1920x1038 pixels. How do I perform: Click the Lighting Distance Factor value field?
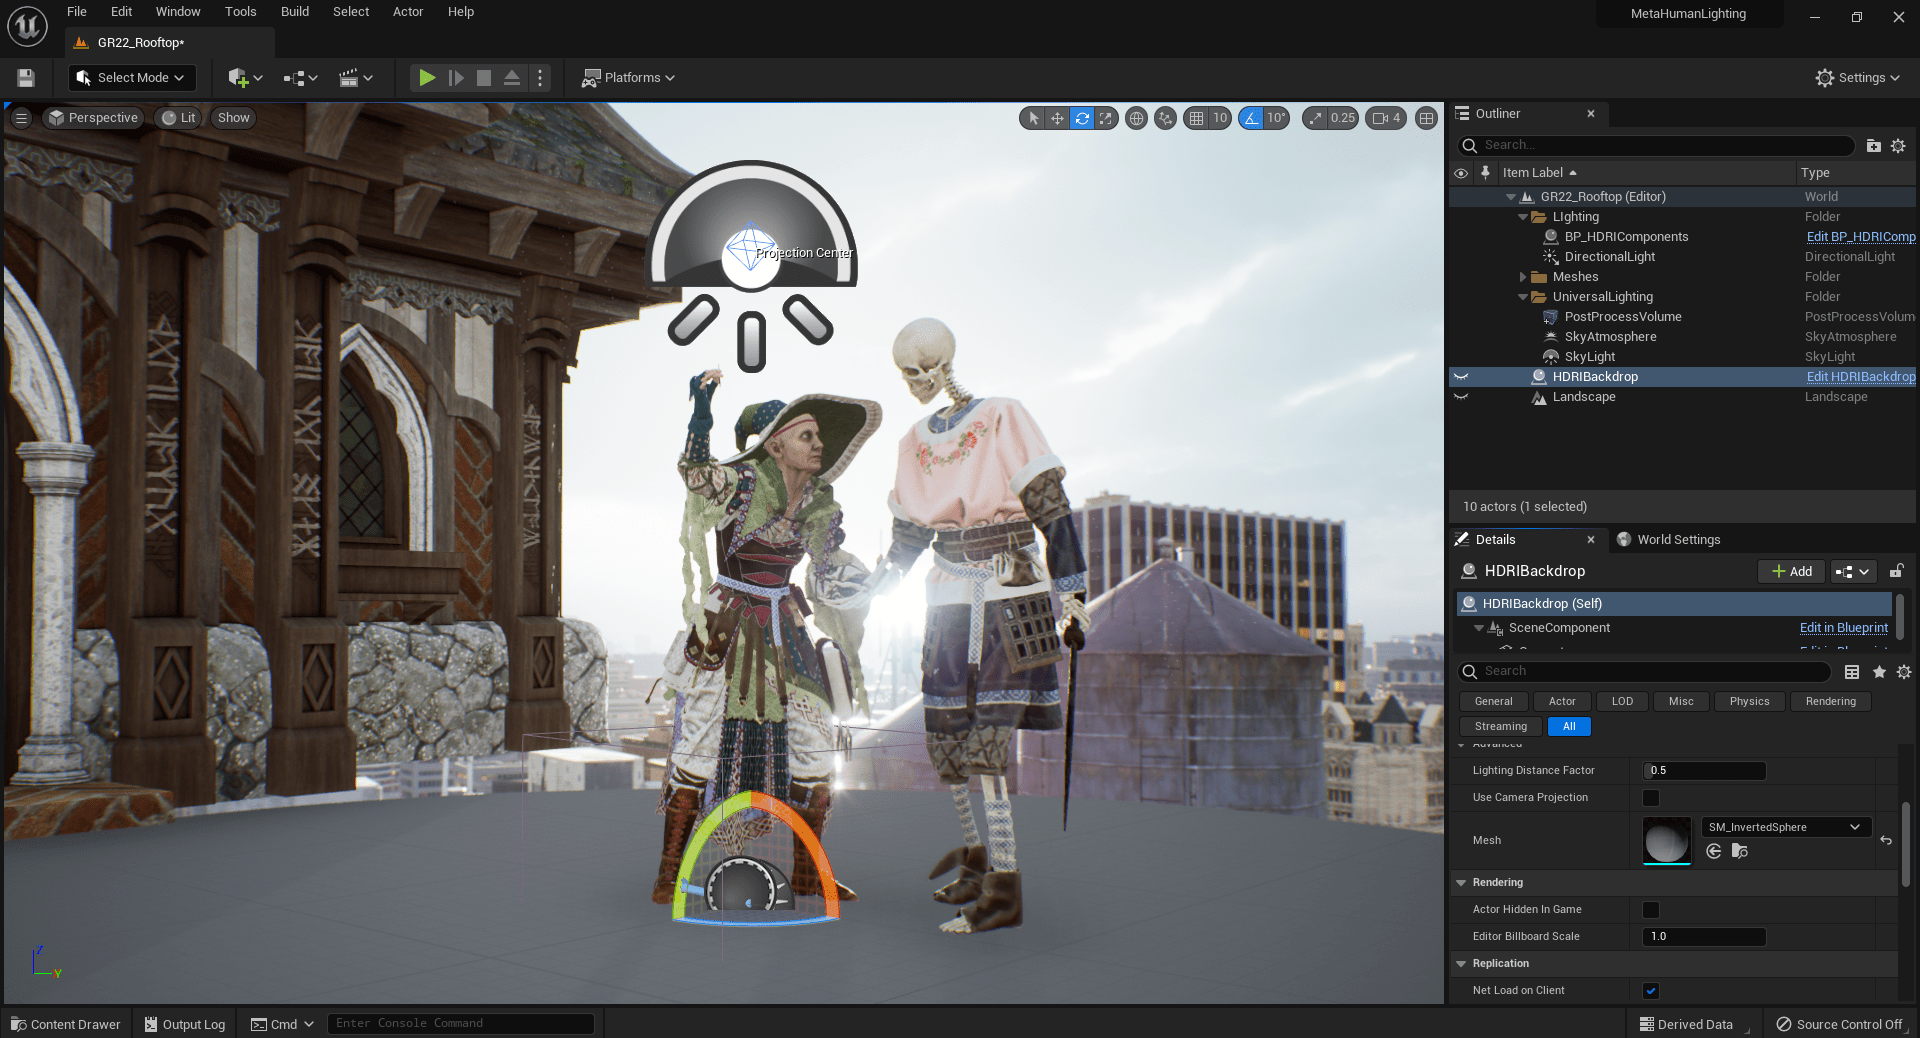point(1704,771)
